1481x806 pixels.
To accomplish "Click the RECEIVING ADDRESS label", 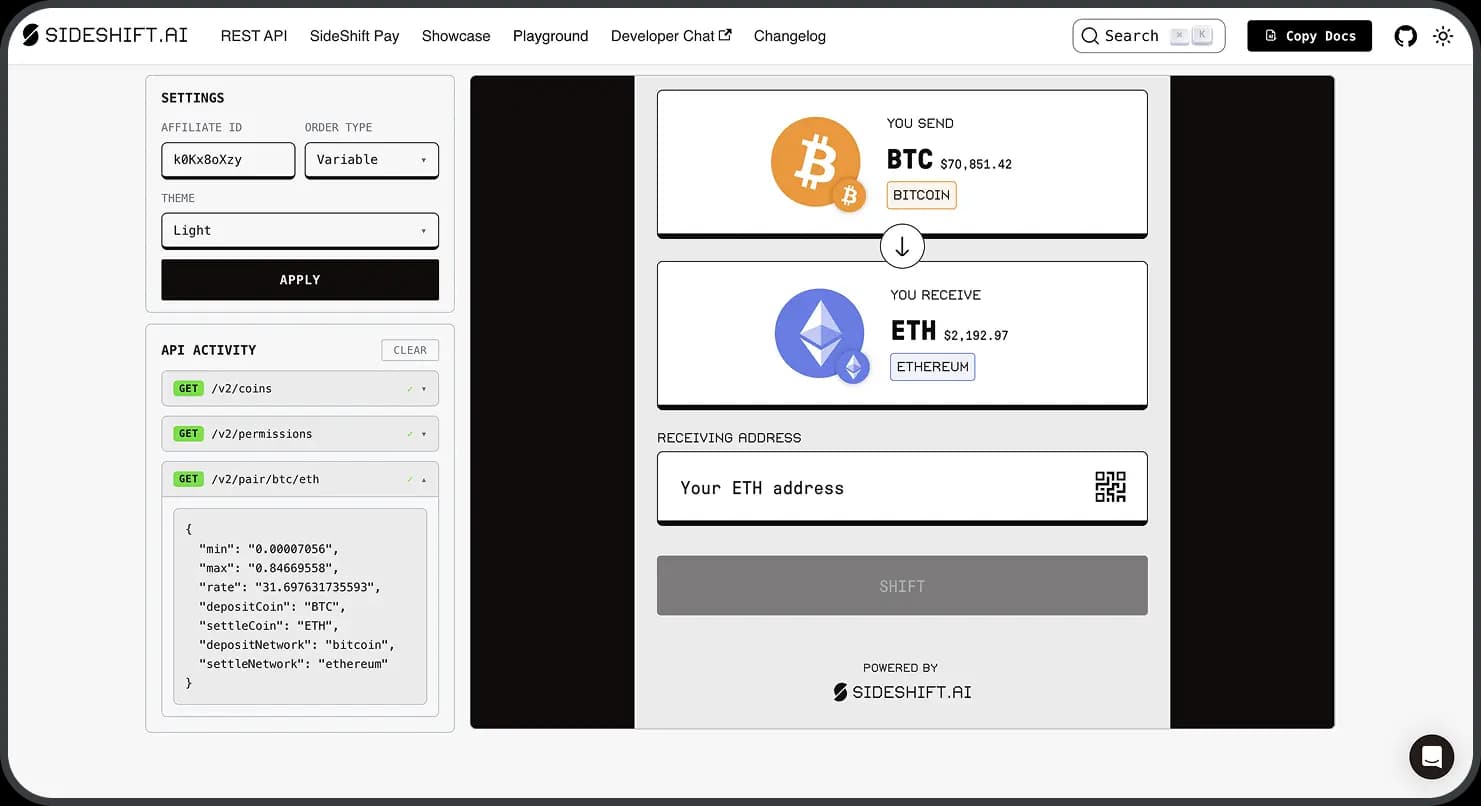I will pos(729,438).
